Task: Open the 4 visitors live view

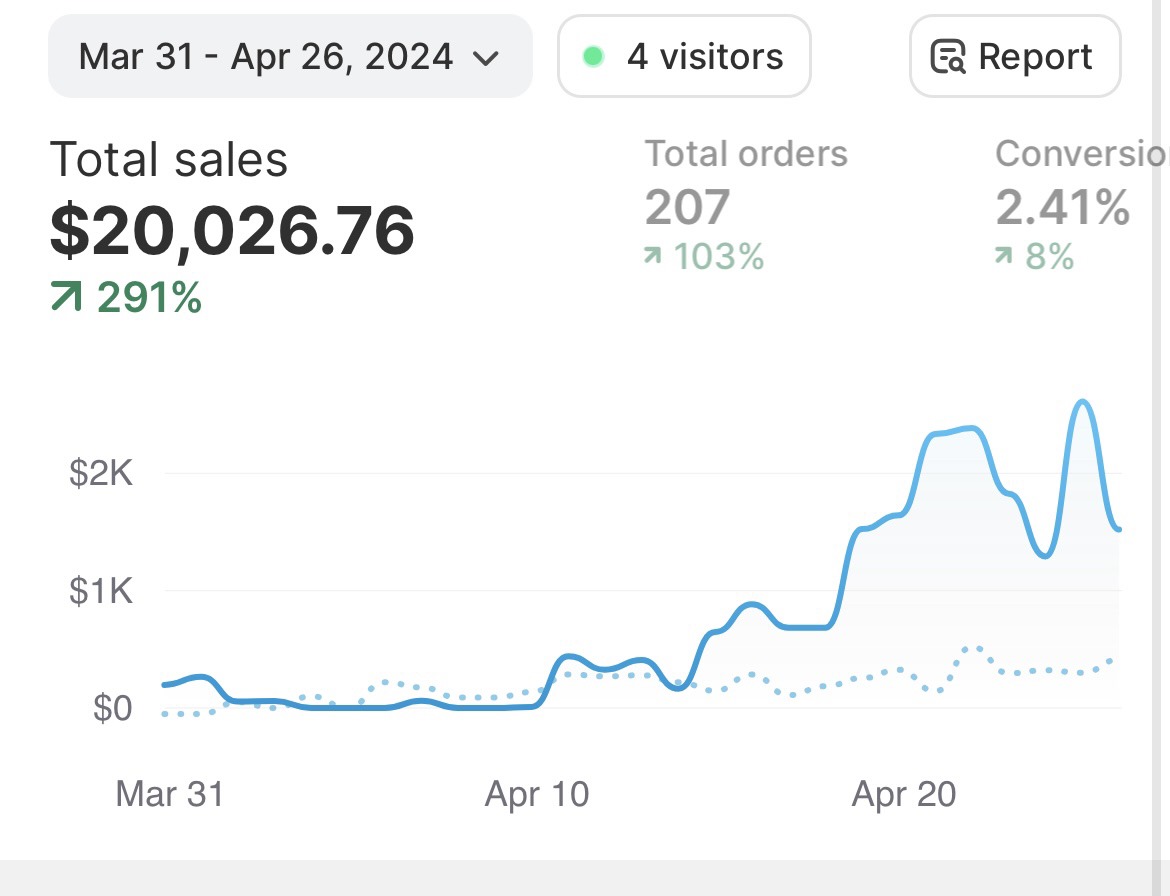Action: tap(684, 56)
